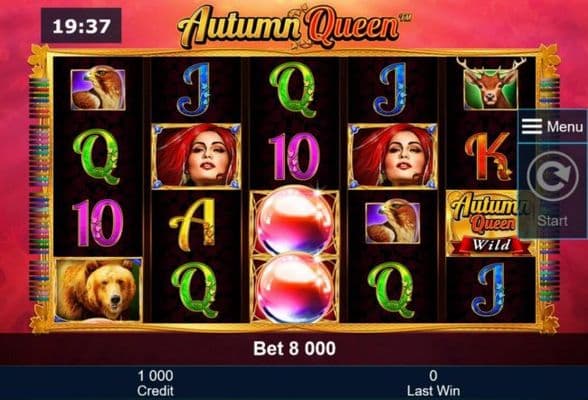Click the Credit 1 000 display

[155, 383]
